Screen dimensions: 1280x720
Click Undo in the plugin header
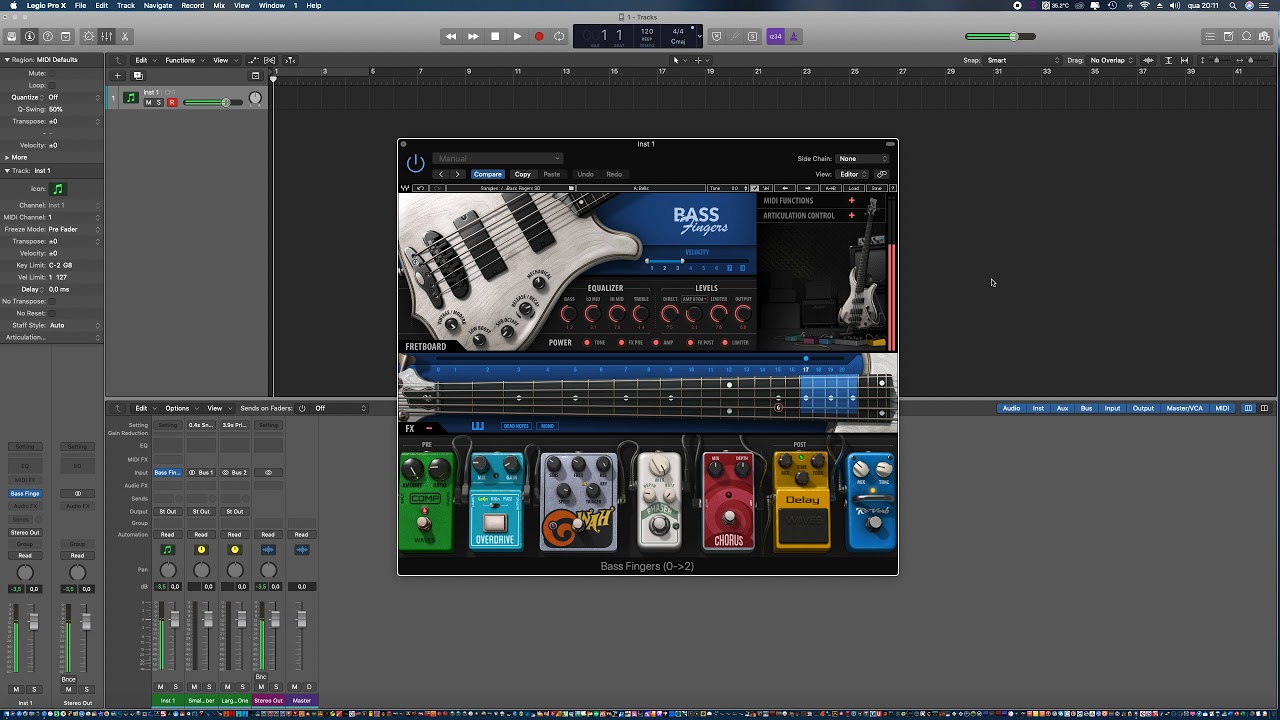pyautogui.click(x=585, y=174)
